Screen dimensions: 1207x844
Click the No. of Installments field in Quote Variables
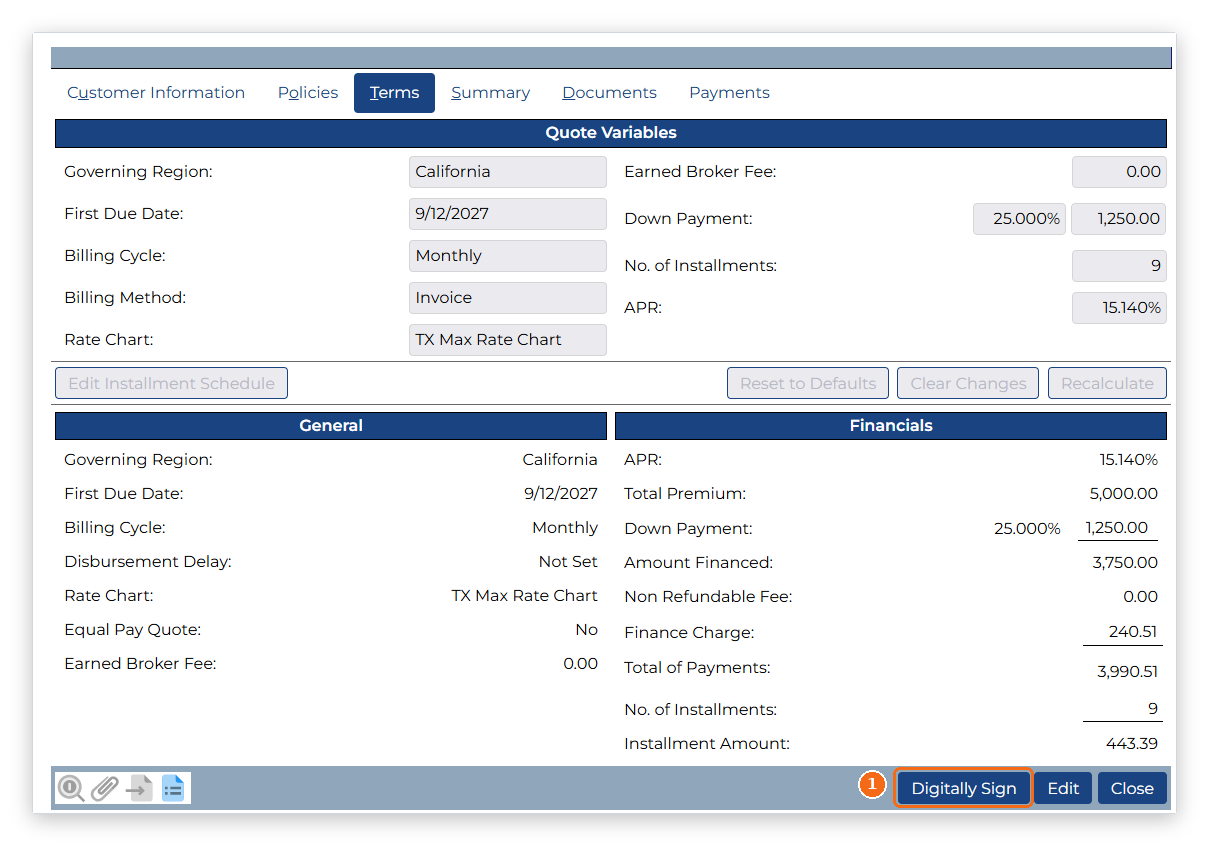pyautogui.click(x=1119, y=266)
